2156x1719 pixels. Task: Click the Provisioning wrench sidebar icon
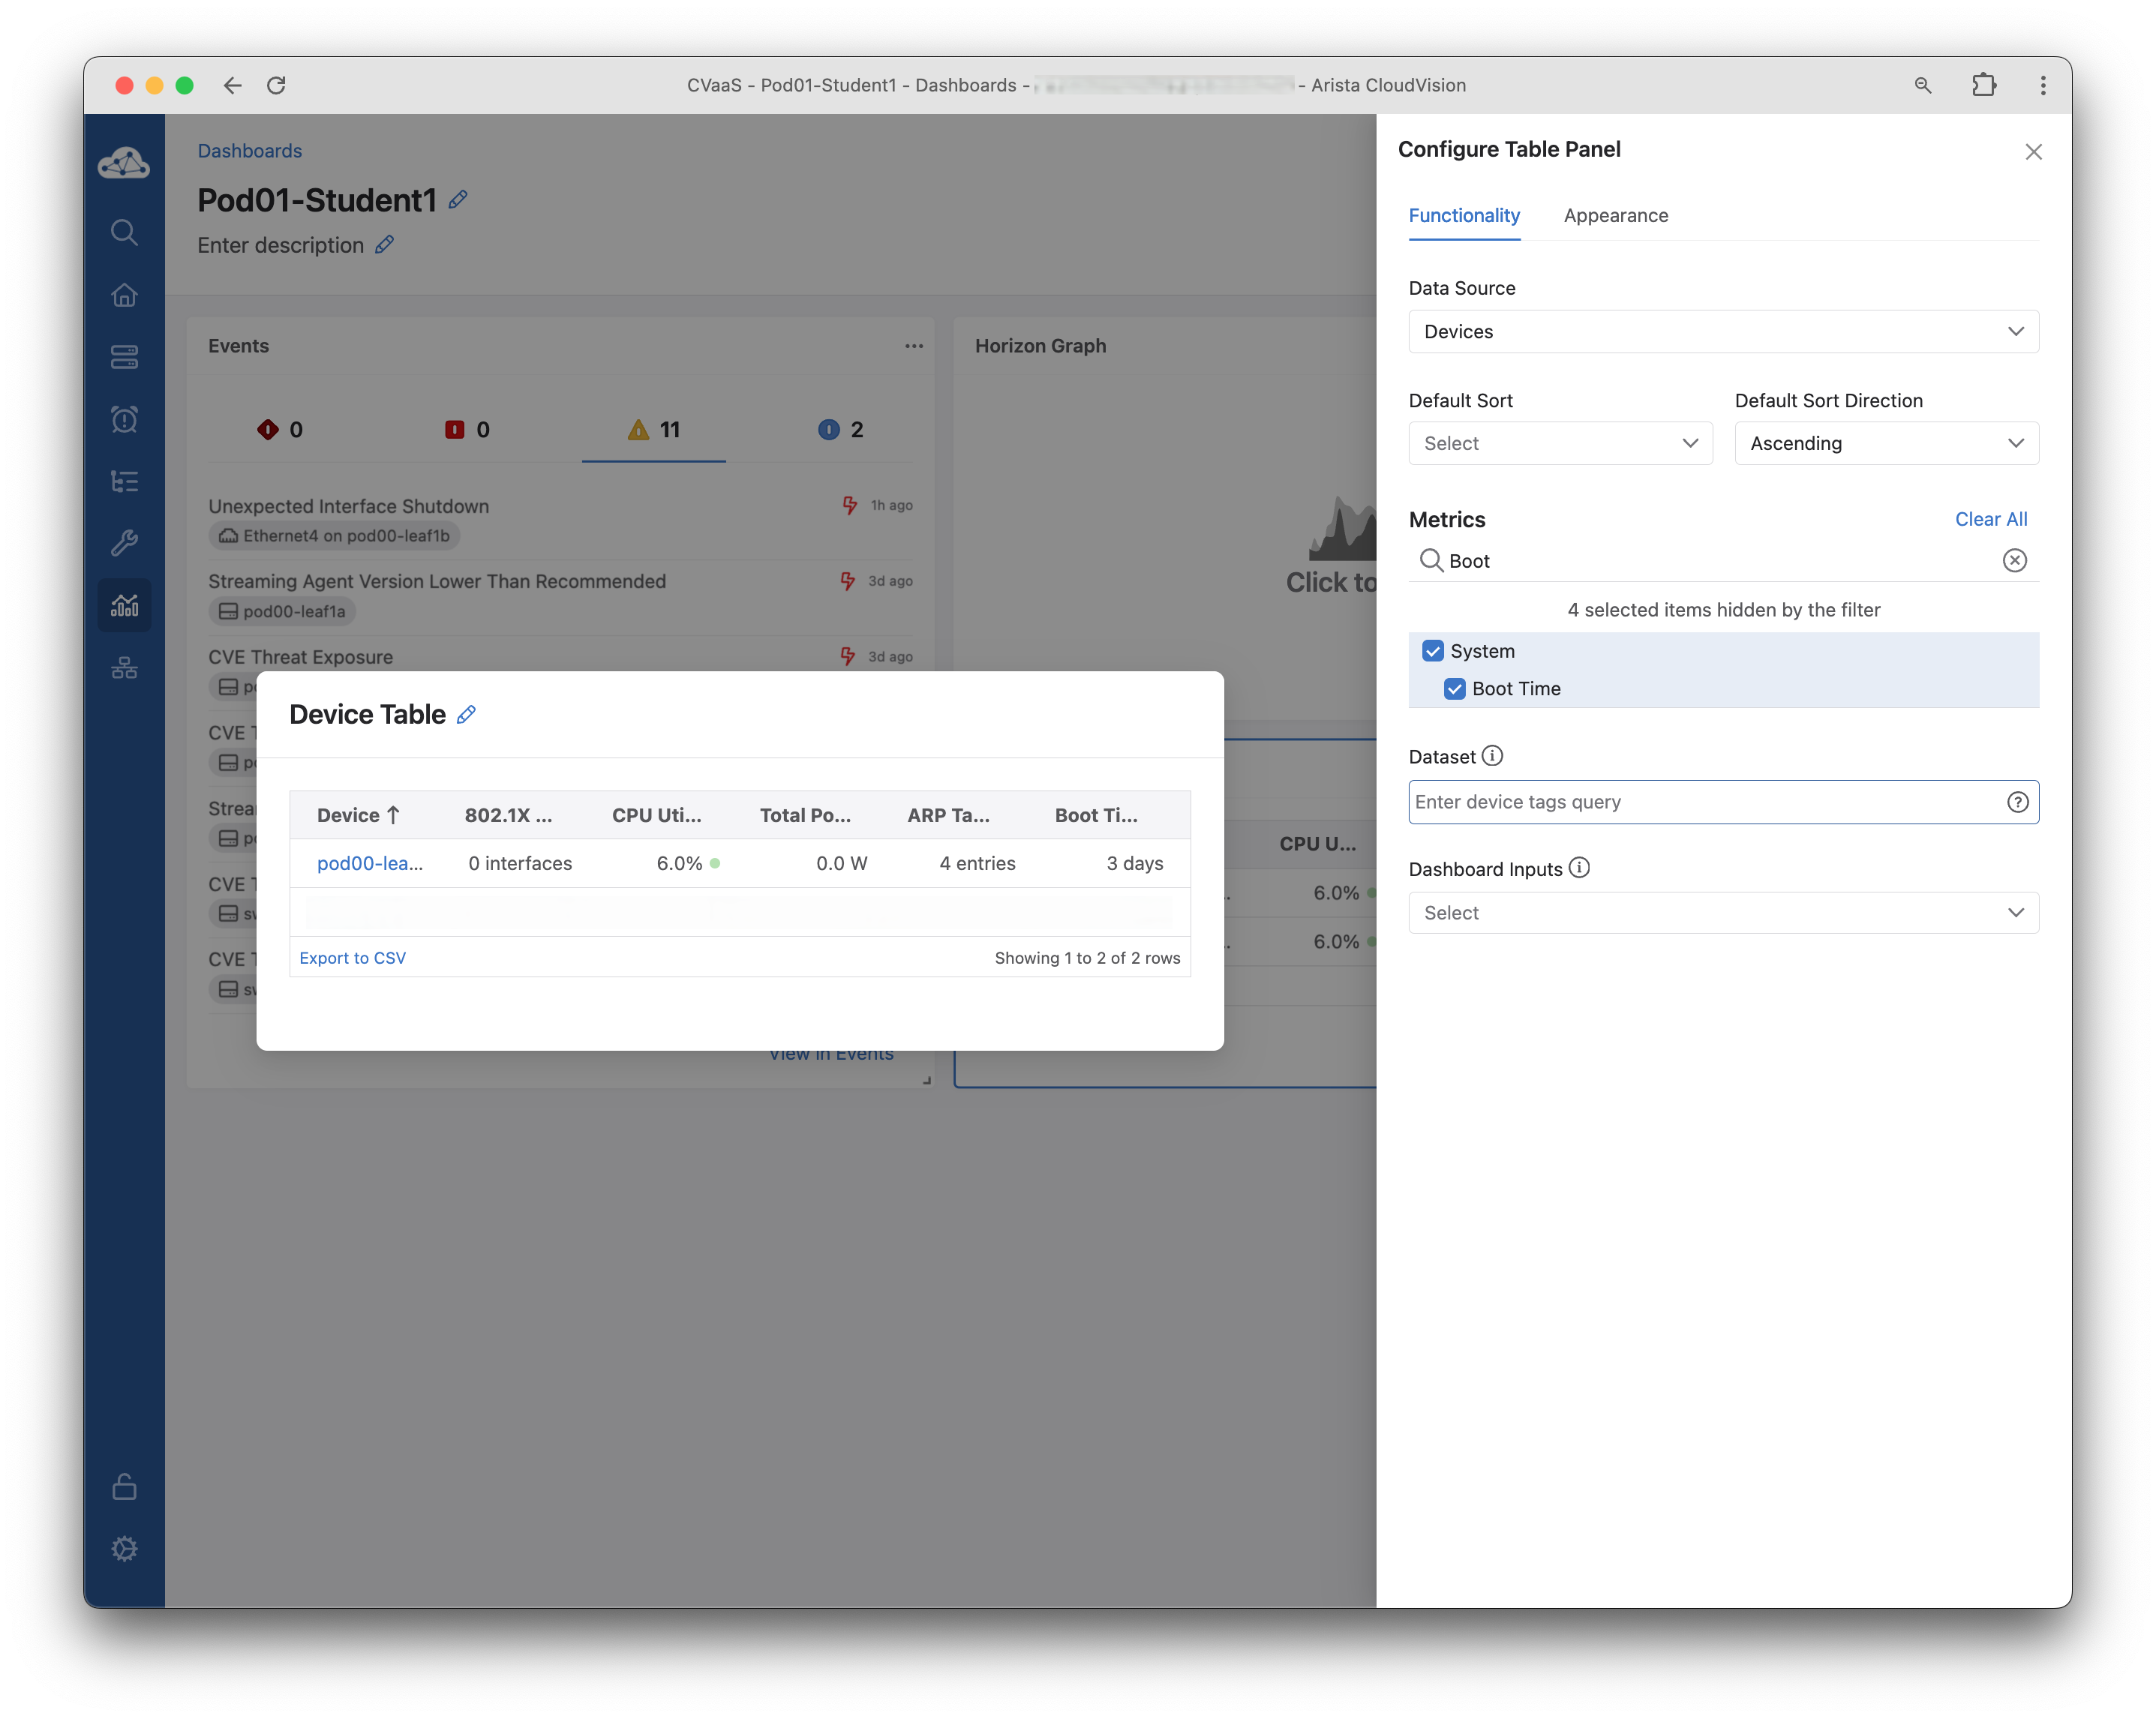coord(124,543)
